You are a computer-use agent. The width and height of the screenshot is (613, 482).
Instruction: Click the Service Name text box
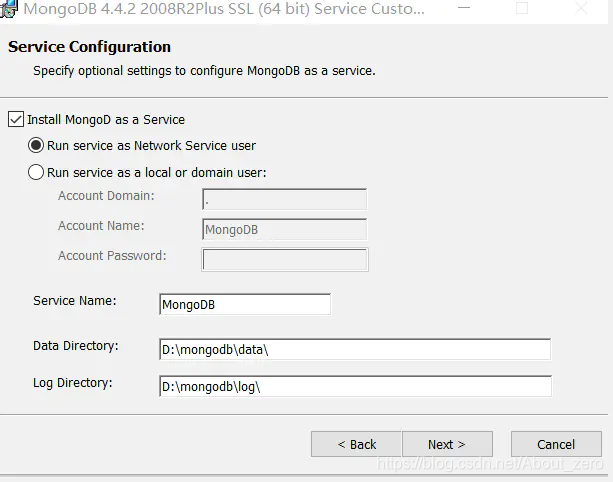click(x=245, y=305)
